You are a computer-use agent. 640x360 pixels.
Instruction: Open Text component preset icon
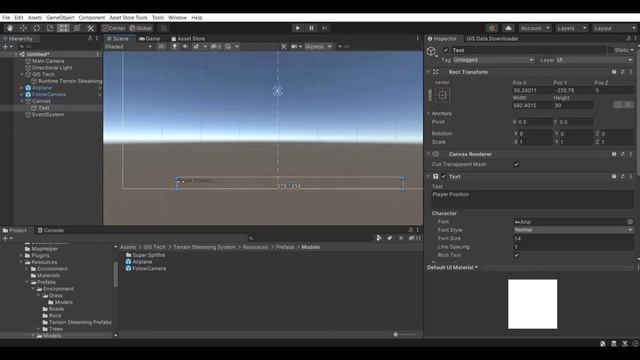(x=622, y=176)
